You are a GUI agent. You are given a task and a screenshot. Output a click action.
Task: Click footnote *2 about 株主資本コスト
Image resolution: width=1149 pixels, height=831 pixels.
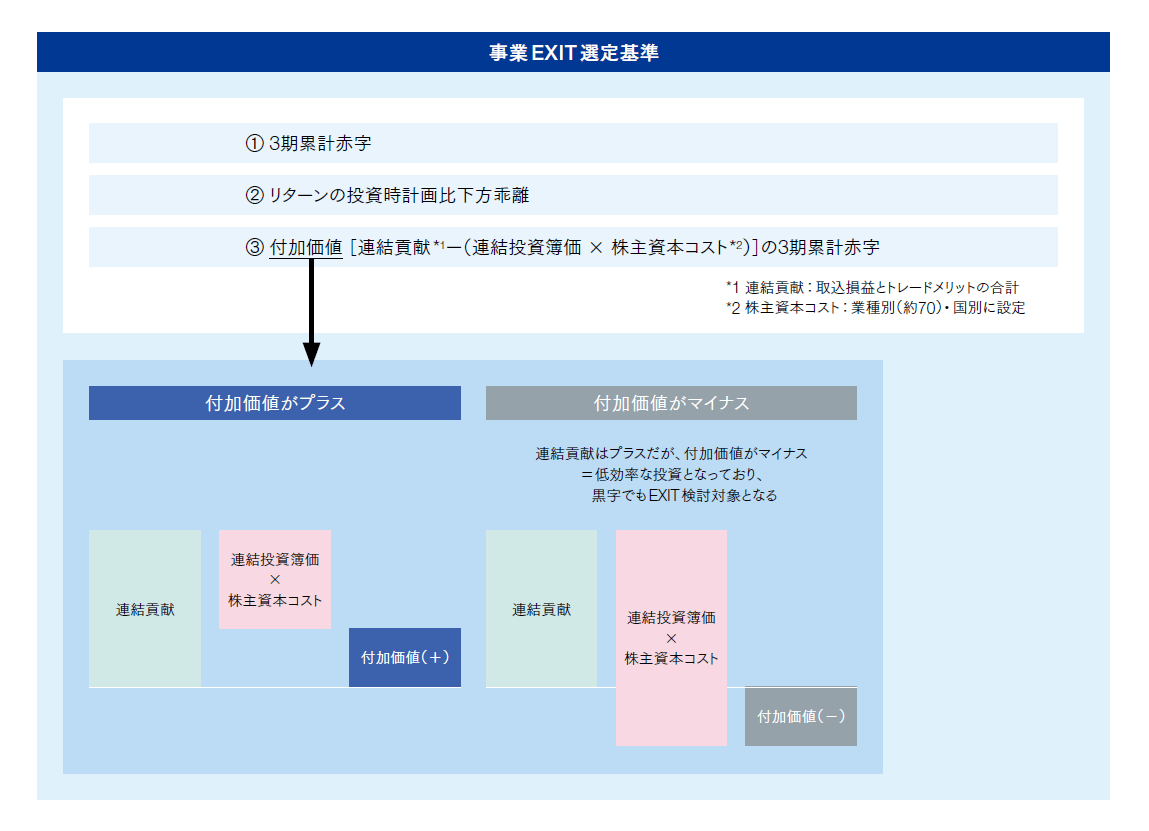click(875, 308)
